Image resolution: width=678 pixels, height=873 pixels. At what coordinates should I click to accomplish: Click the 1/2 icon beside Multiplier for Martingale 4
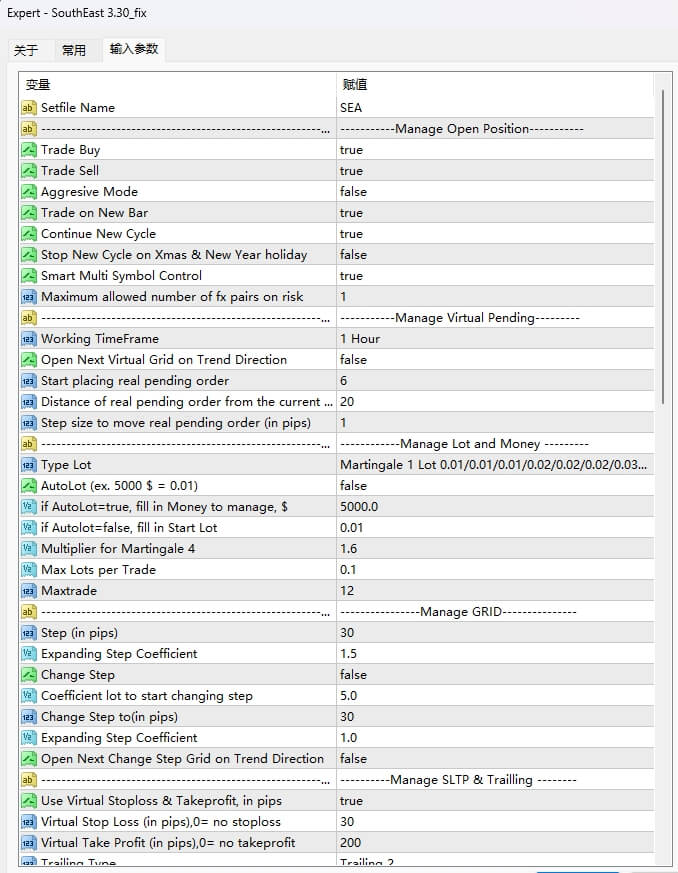coord(29,548)
